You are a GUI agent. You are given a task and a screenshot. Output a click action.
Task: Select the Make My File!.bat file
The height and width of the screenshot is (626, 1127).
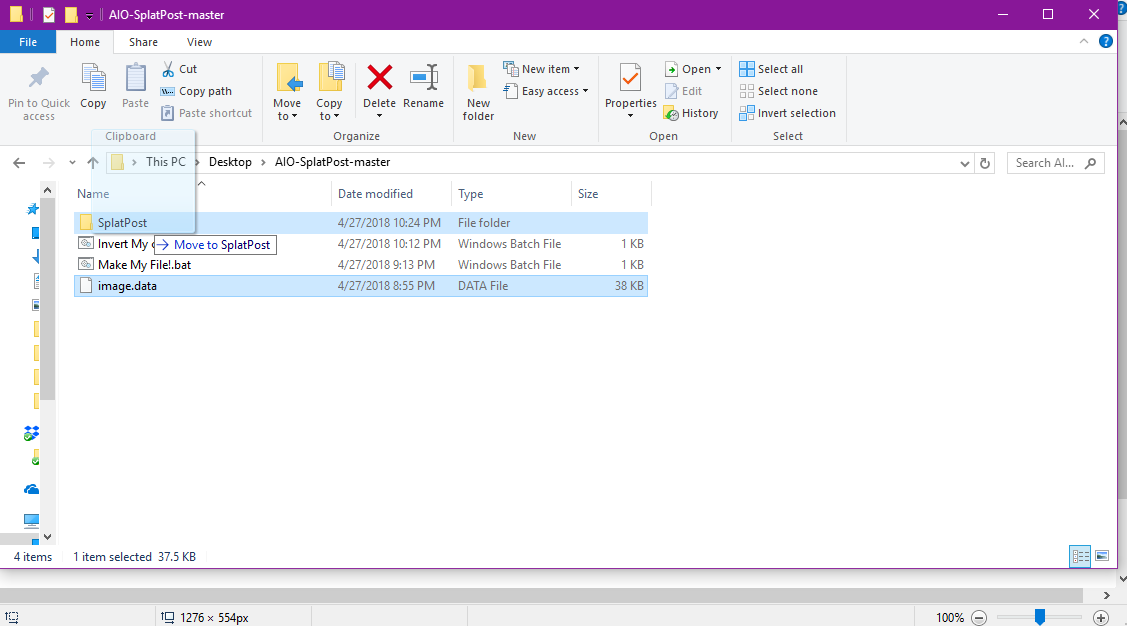pos(144,265)
